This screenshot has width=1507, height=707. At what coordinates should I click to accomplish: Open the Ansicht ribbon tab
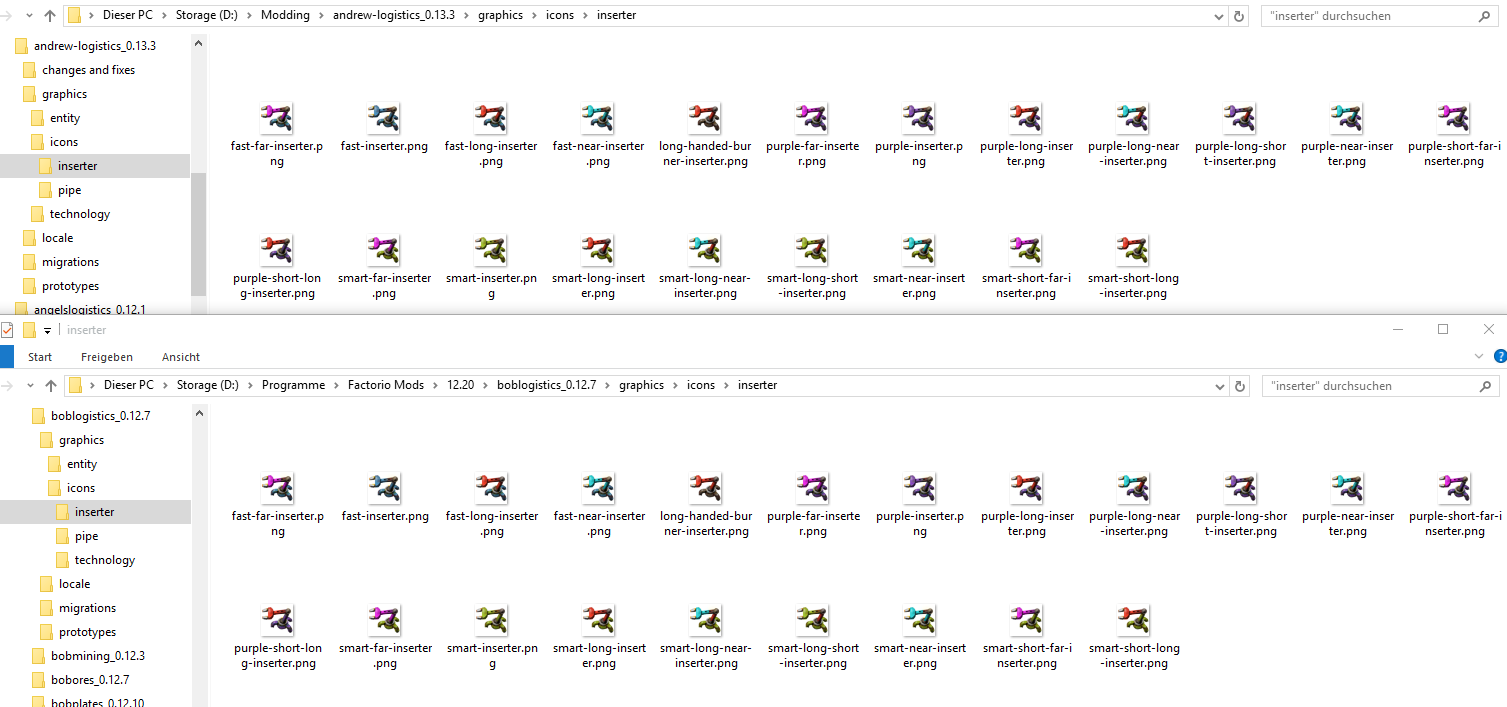tap(181, 357)
